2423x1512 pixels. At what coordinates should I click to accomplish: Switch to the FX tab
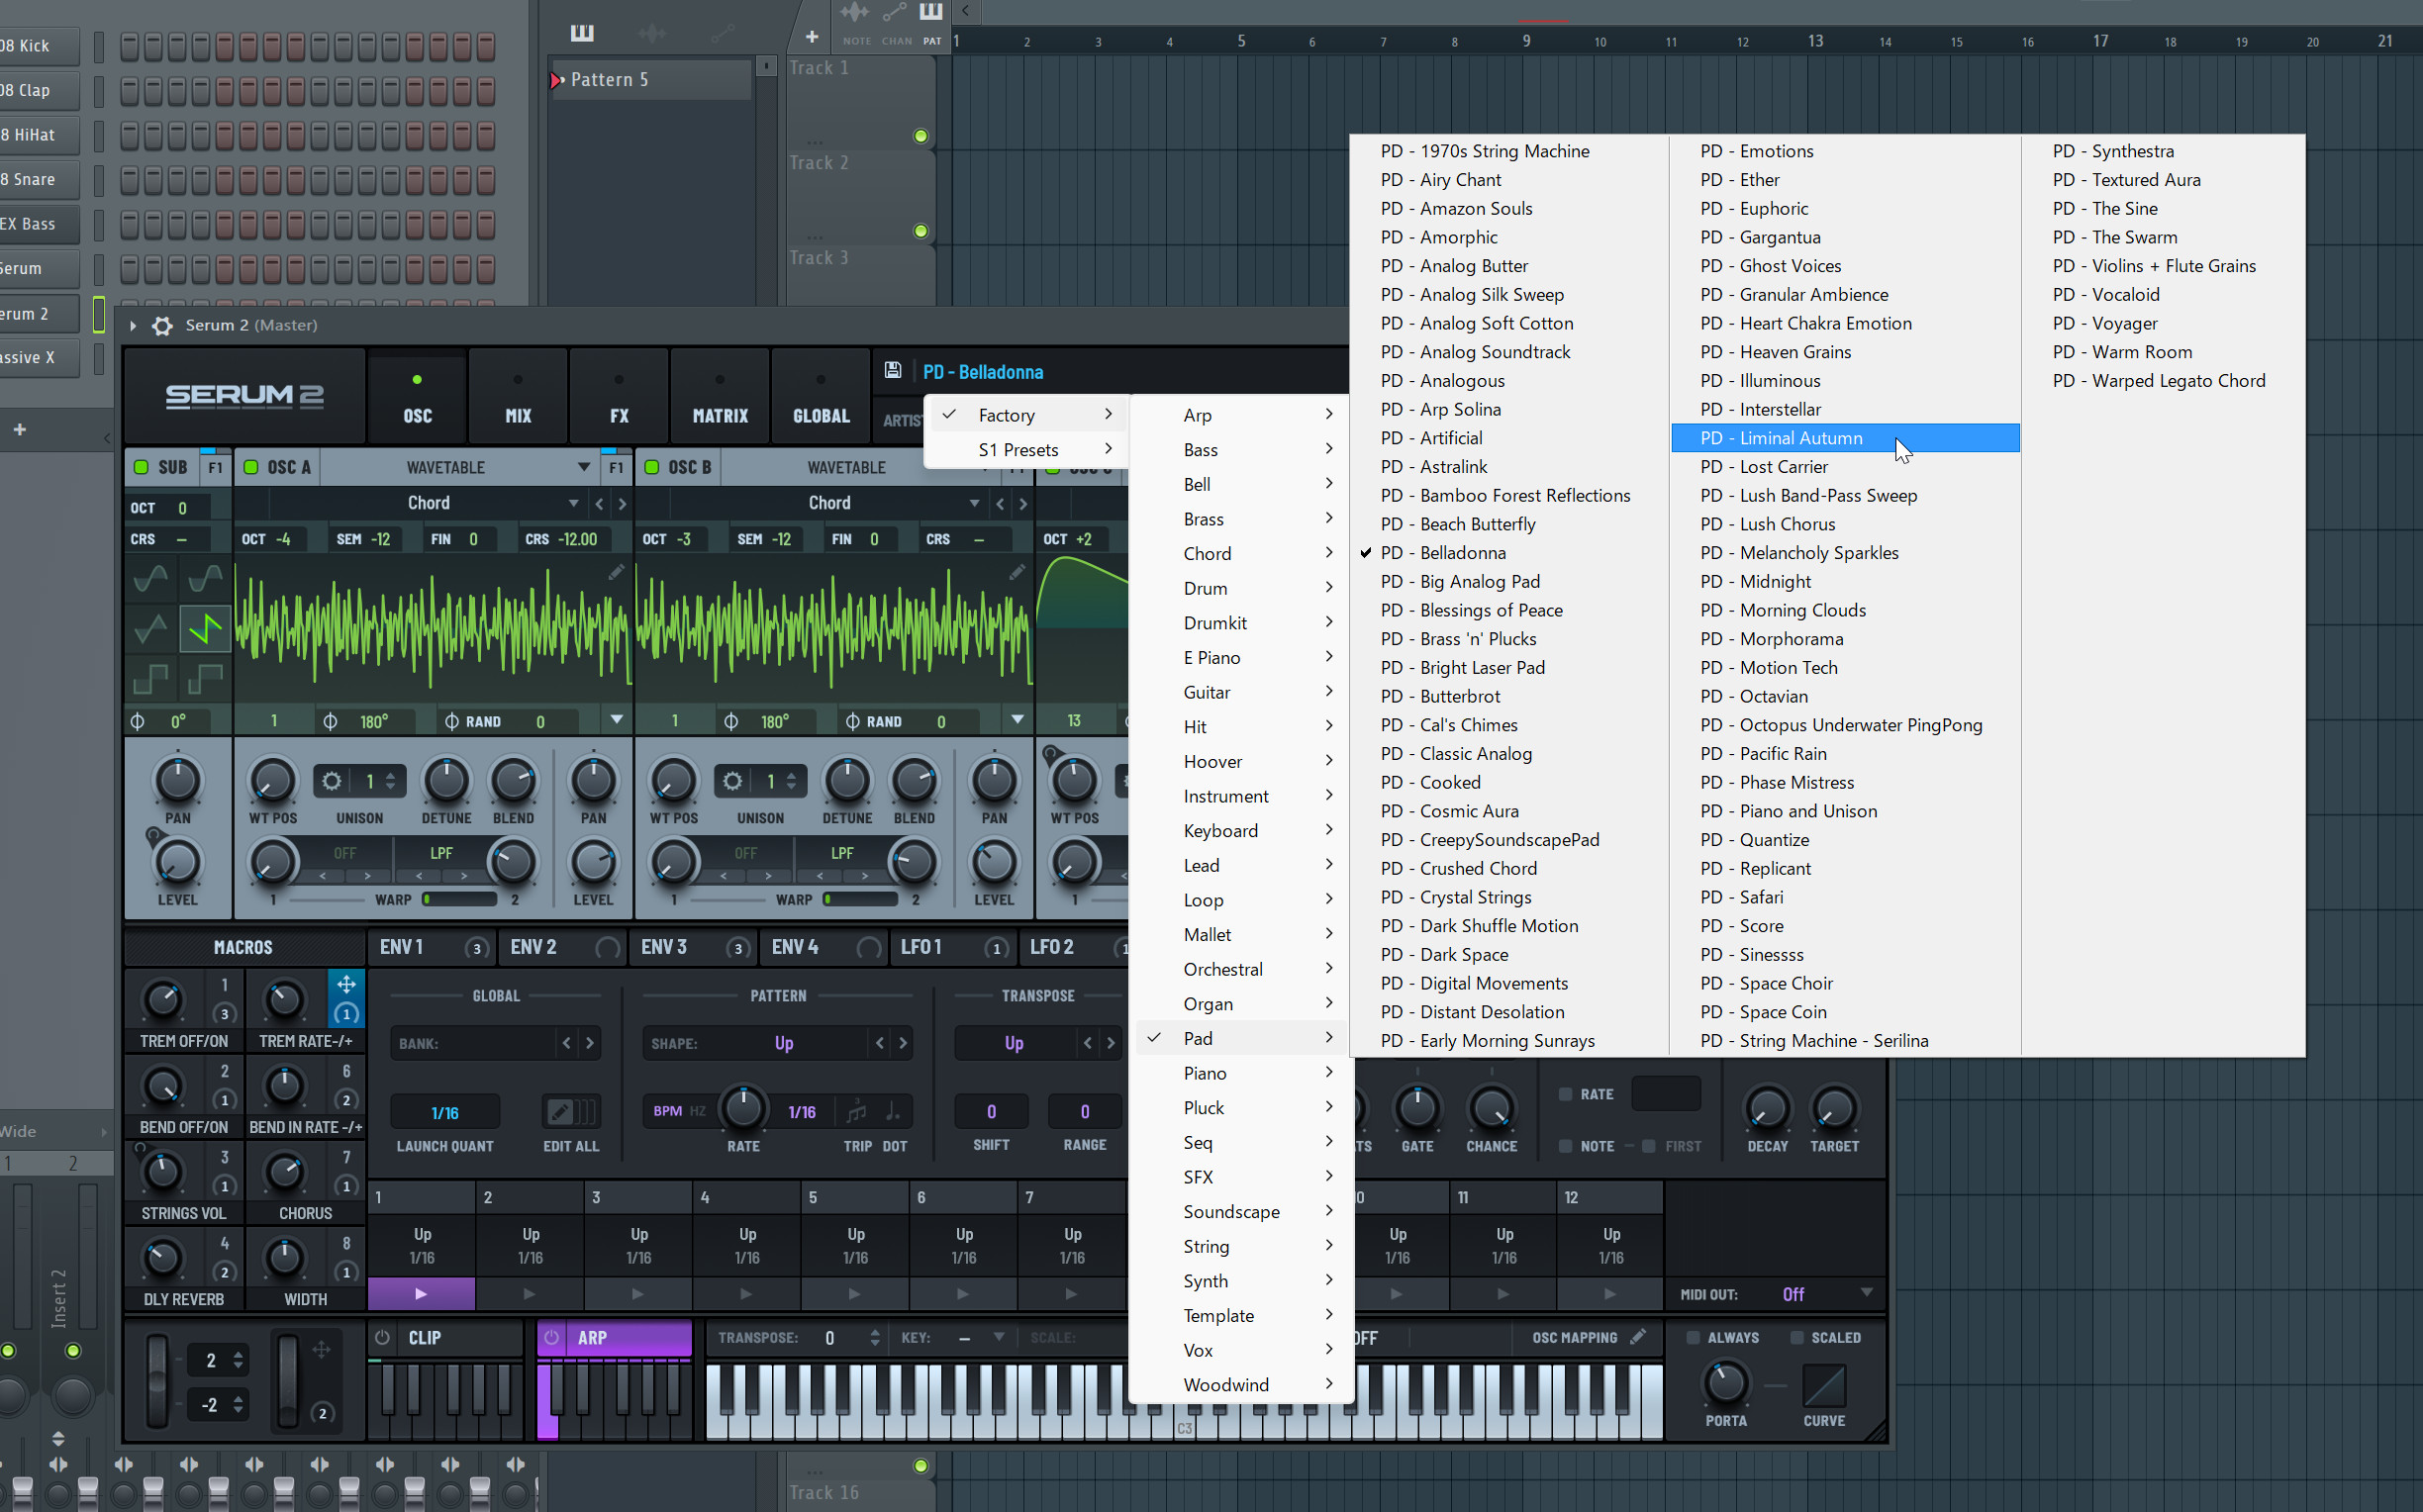pos(619,397)
